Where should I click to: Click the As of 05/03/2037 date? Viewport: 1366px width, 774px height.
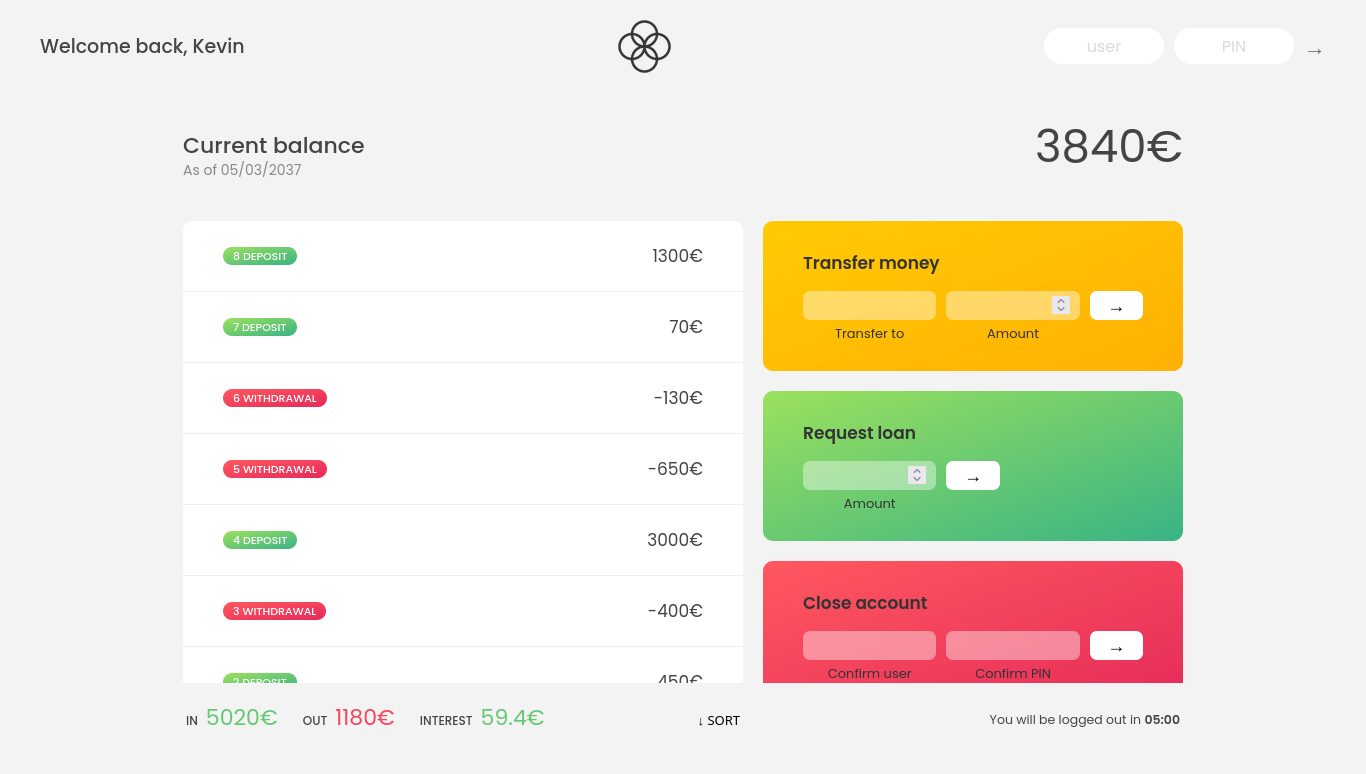[242, 170]
